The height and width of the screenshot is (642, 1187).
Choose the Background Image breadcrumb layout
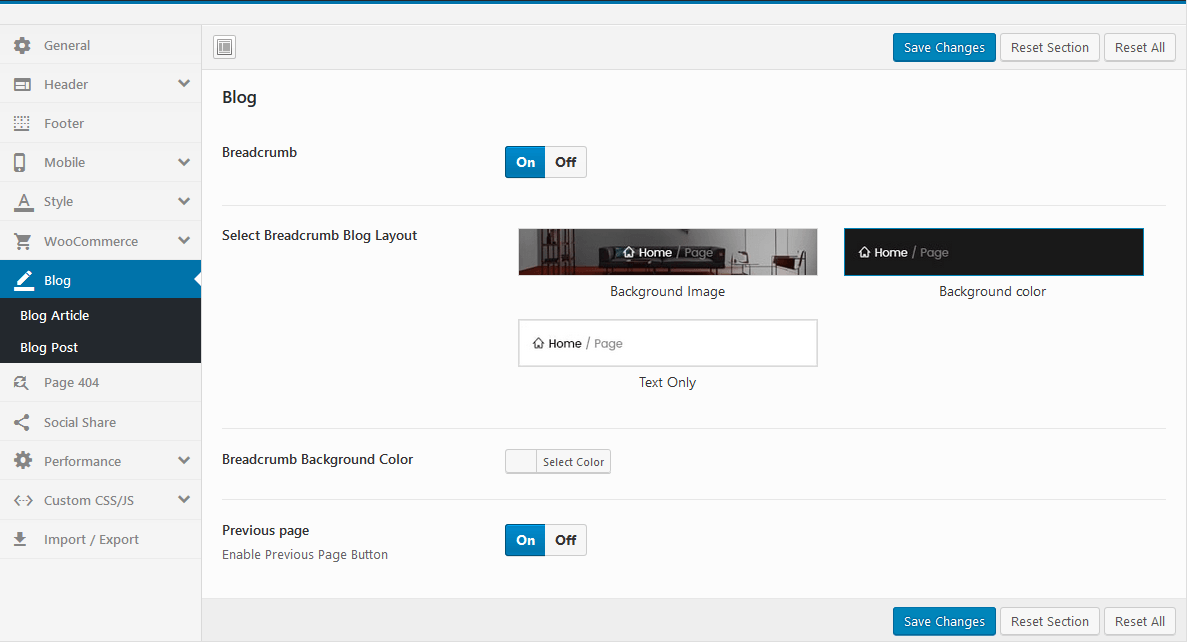coord(668,252)
